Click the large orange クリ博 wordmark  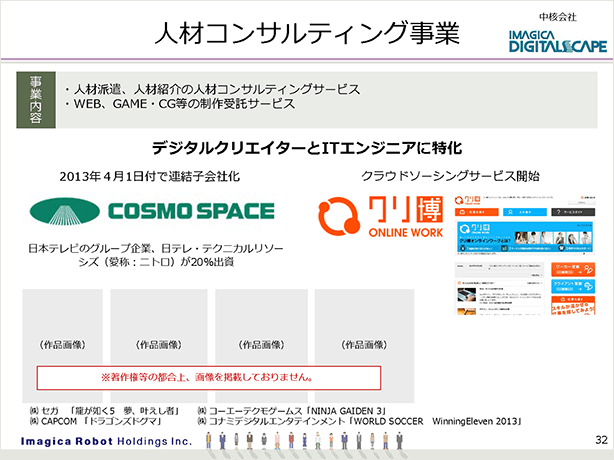pyautogui.click(x=406, y=211)
